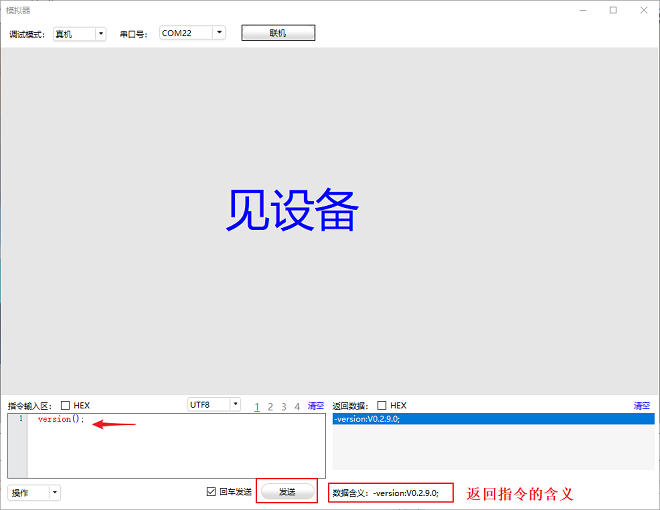Switch to command tab 2
The height and width of the screenshot is (510, 660).
click(x=270, y=406)
